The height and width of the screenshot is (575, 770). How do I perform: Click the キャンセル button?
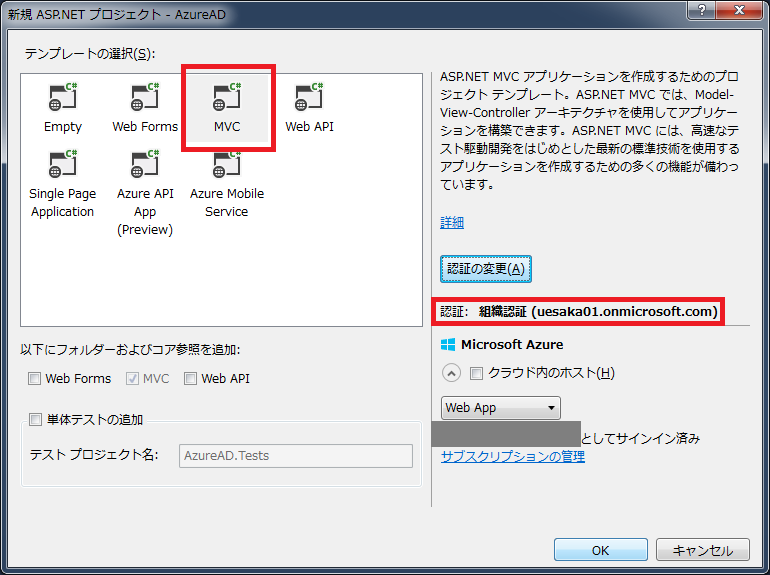pos(703,550)
